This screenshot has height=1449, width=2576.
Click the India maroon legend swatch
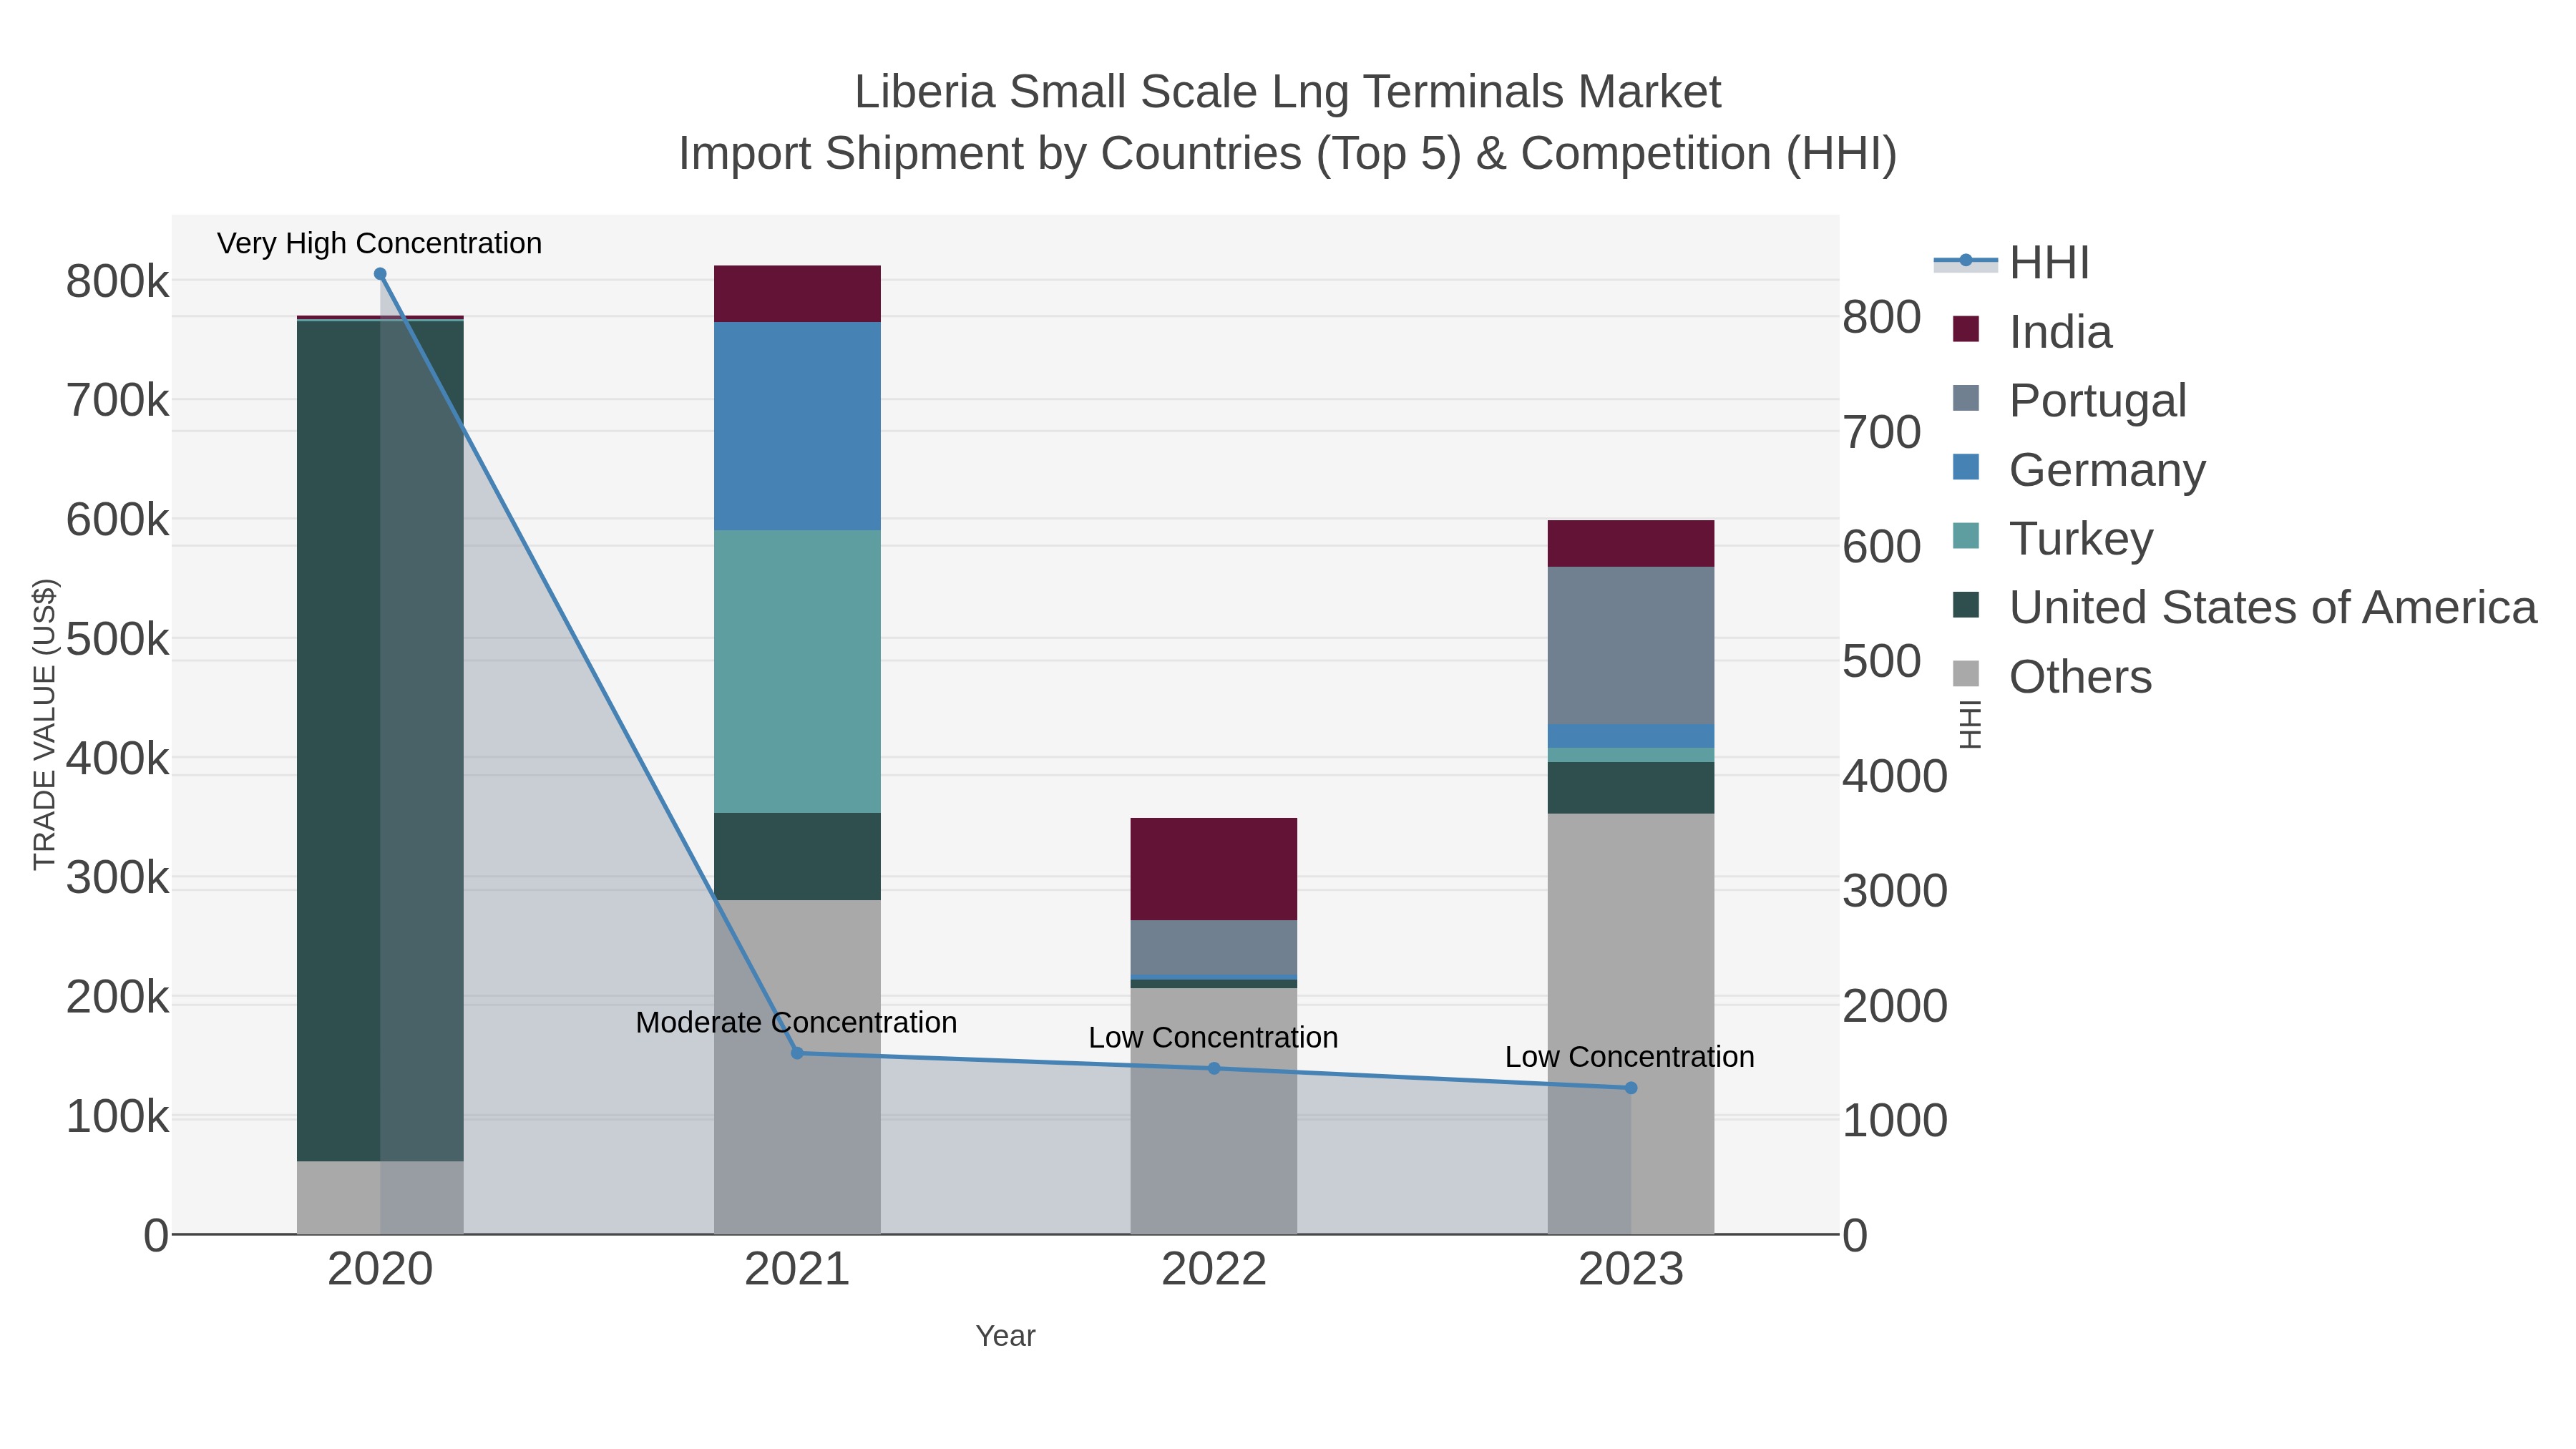[1966, 329]
